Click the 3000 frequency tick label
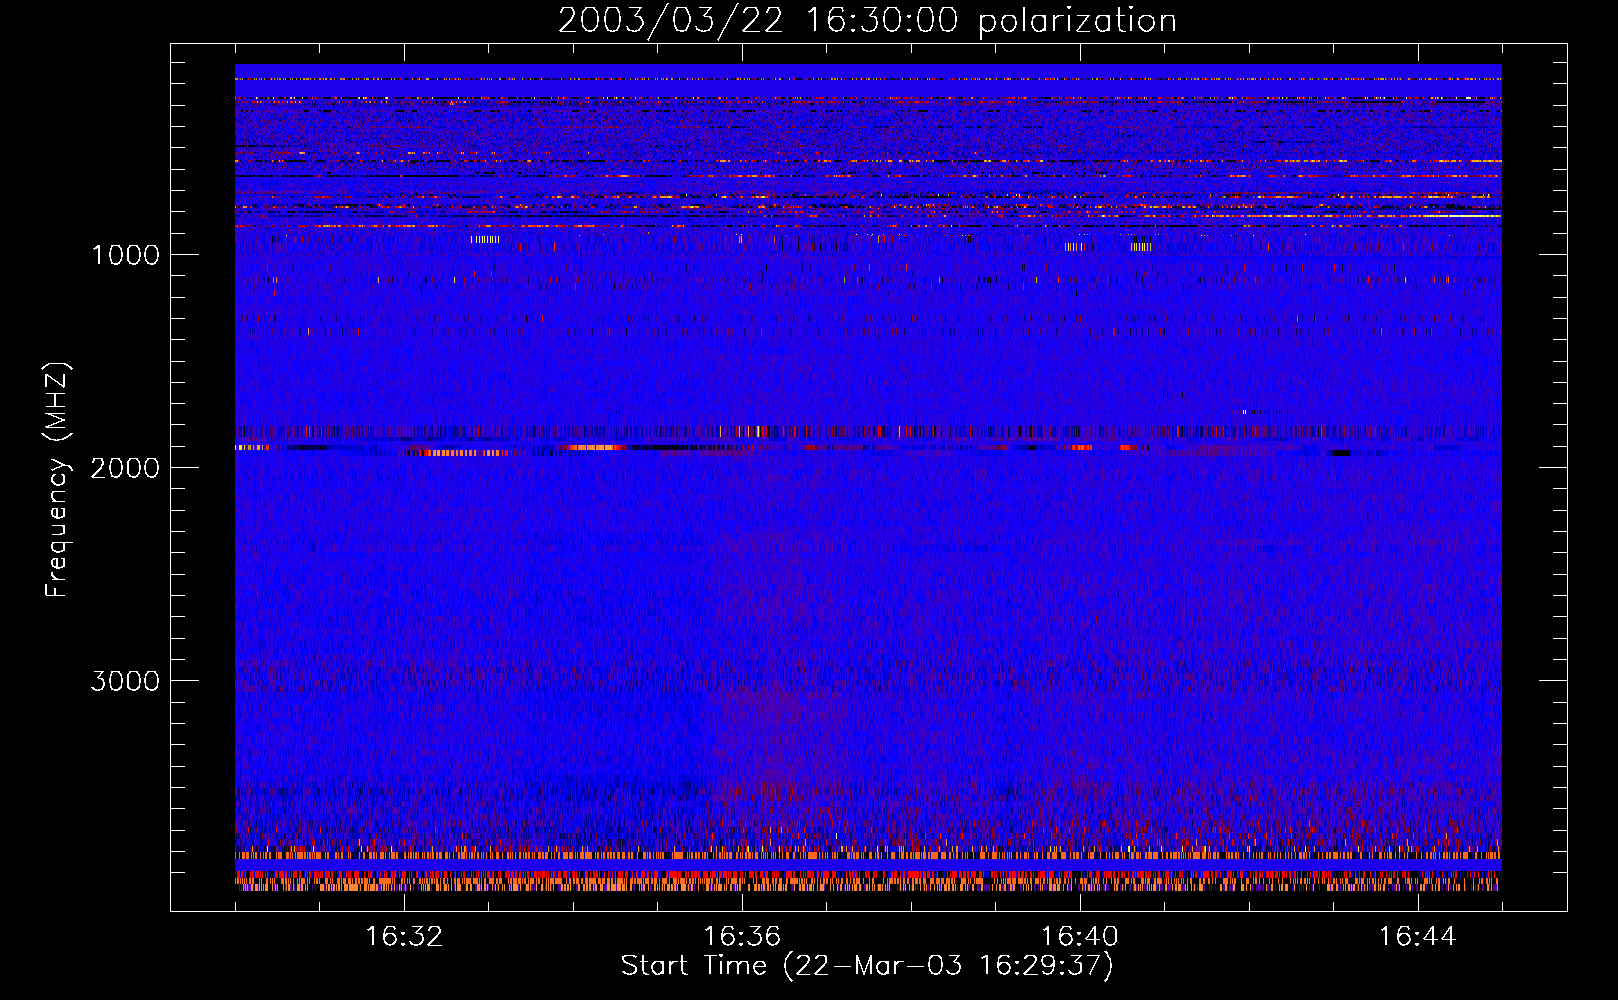The height and width of the screenshot is (1000, 1618). tap(125, 681)
